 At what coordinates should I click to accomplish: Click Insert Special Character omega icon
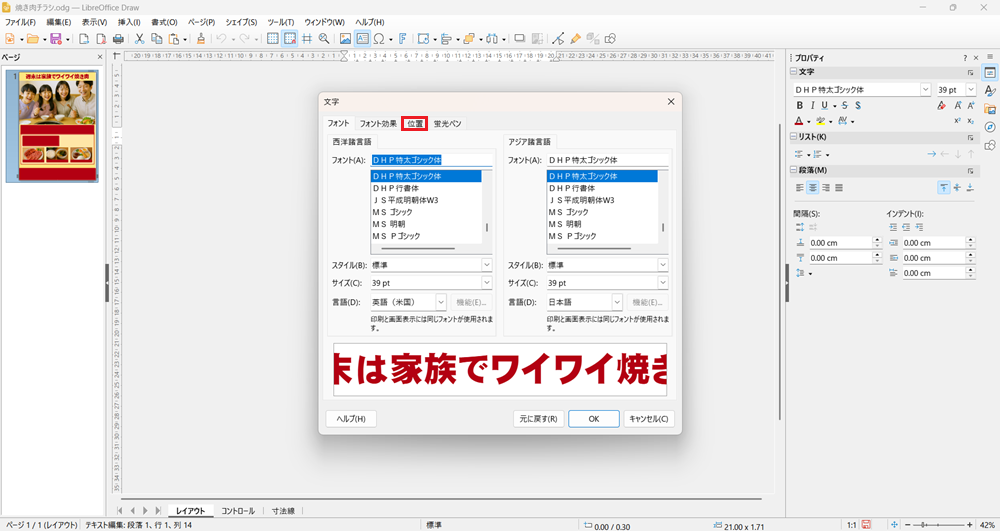[379, 39]
